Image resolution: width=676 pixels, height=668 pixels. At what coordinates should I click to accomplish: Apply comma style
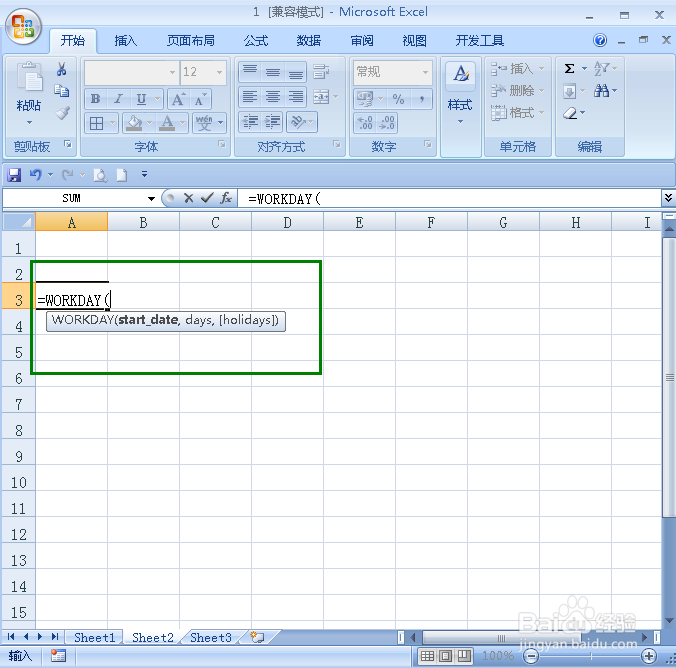[x=421, y=99]
